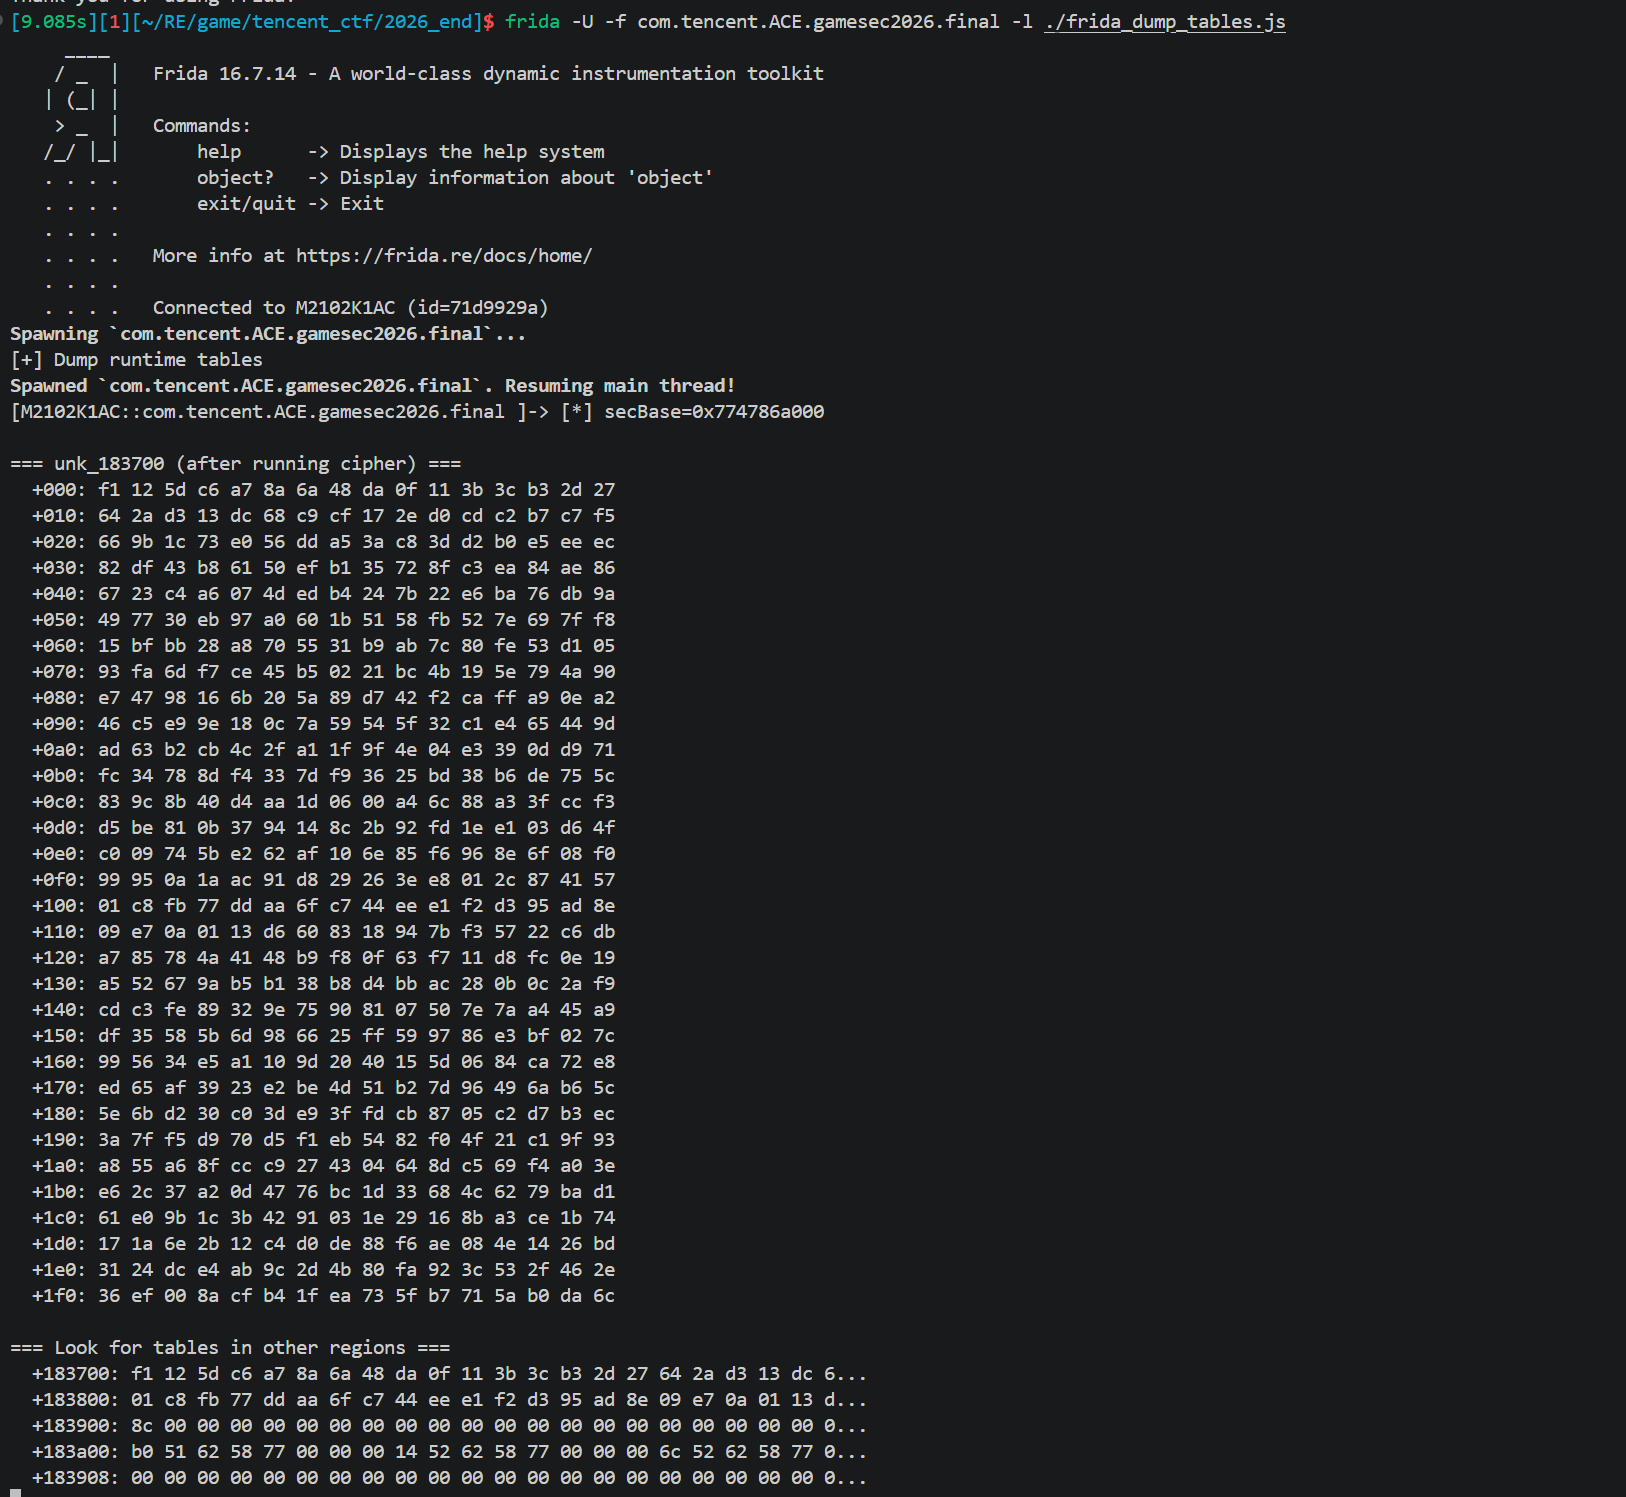Click the +000: offset label

[x=59, y=490]
